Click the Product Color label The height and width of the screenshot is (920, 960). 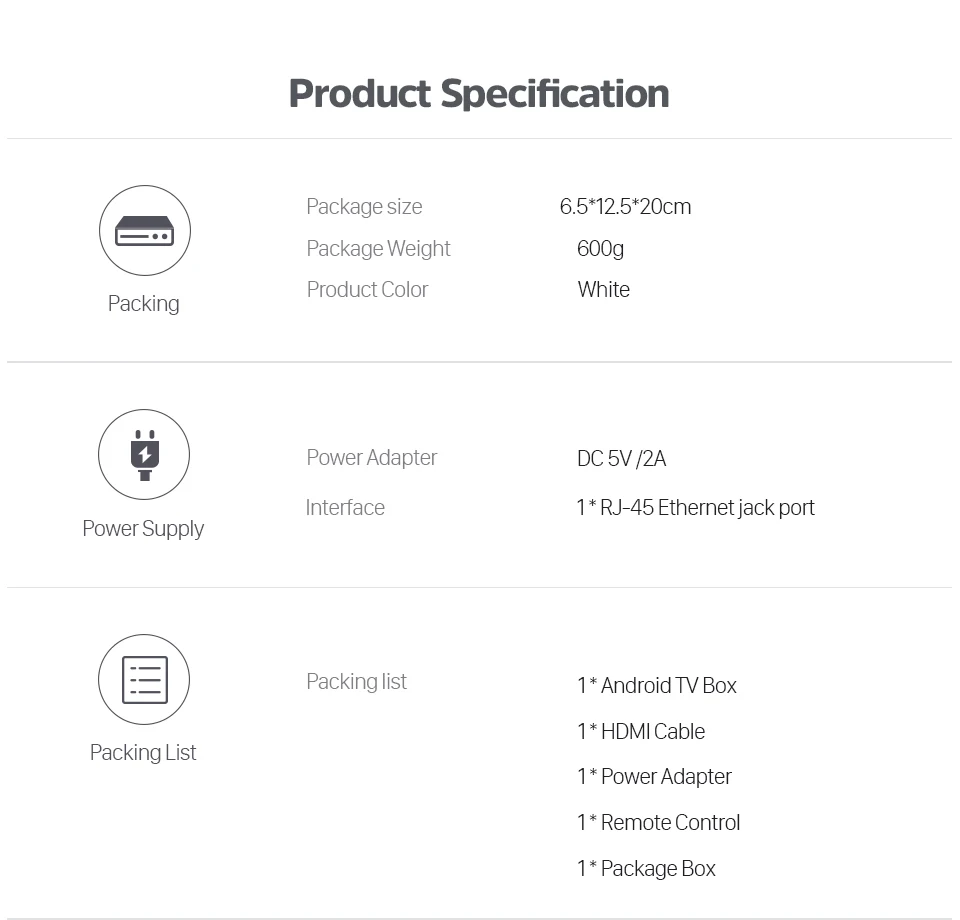point(367,289)
